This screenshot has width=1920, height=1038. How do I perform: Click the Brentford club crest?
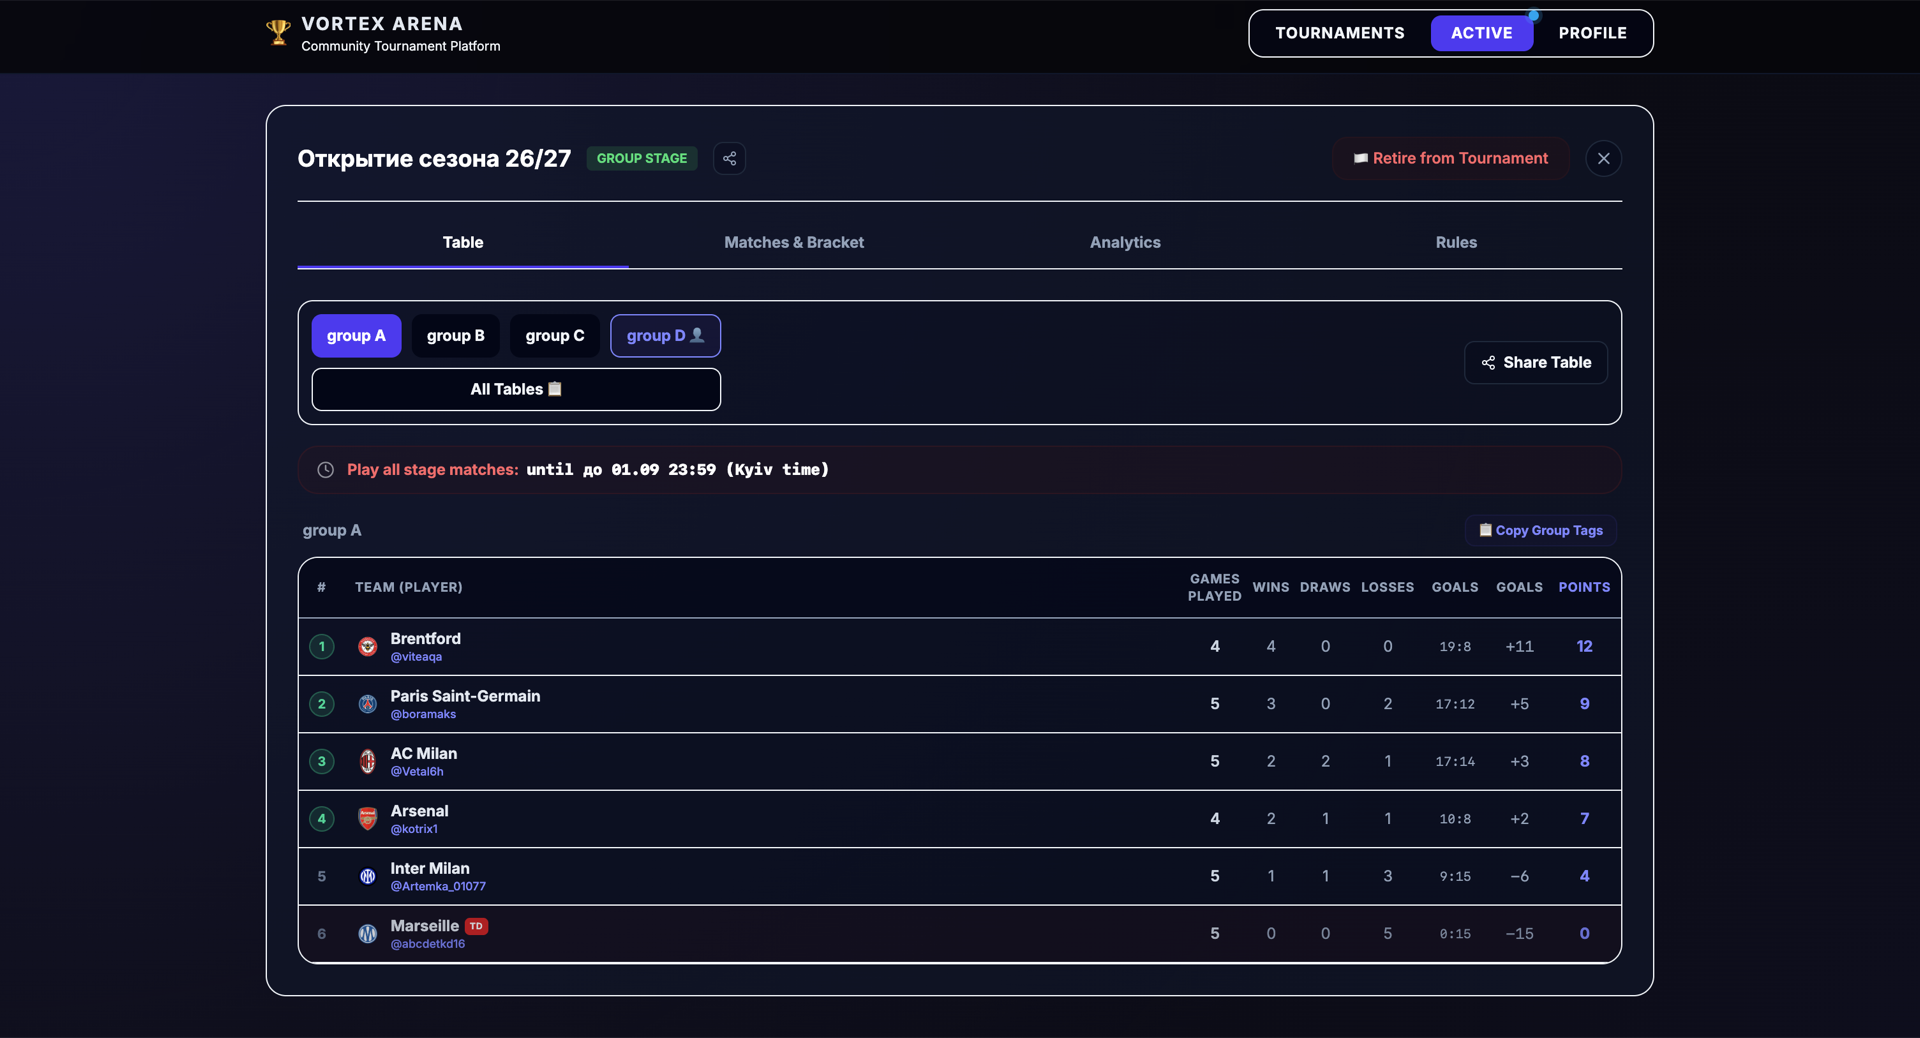tap(368, 647)
